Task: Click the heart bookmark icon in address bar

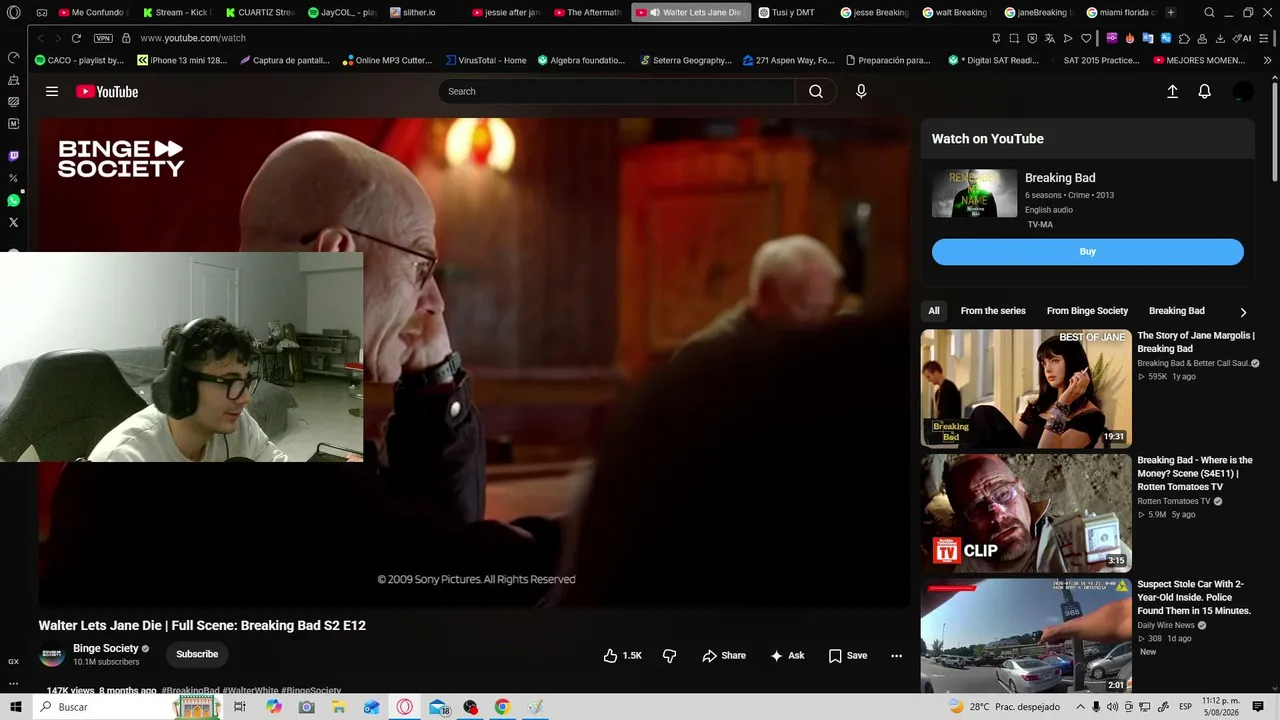Action: [x=1086, y=38]
